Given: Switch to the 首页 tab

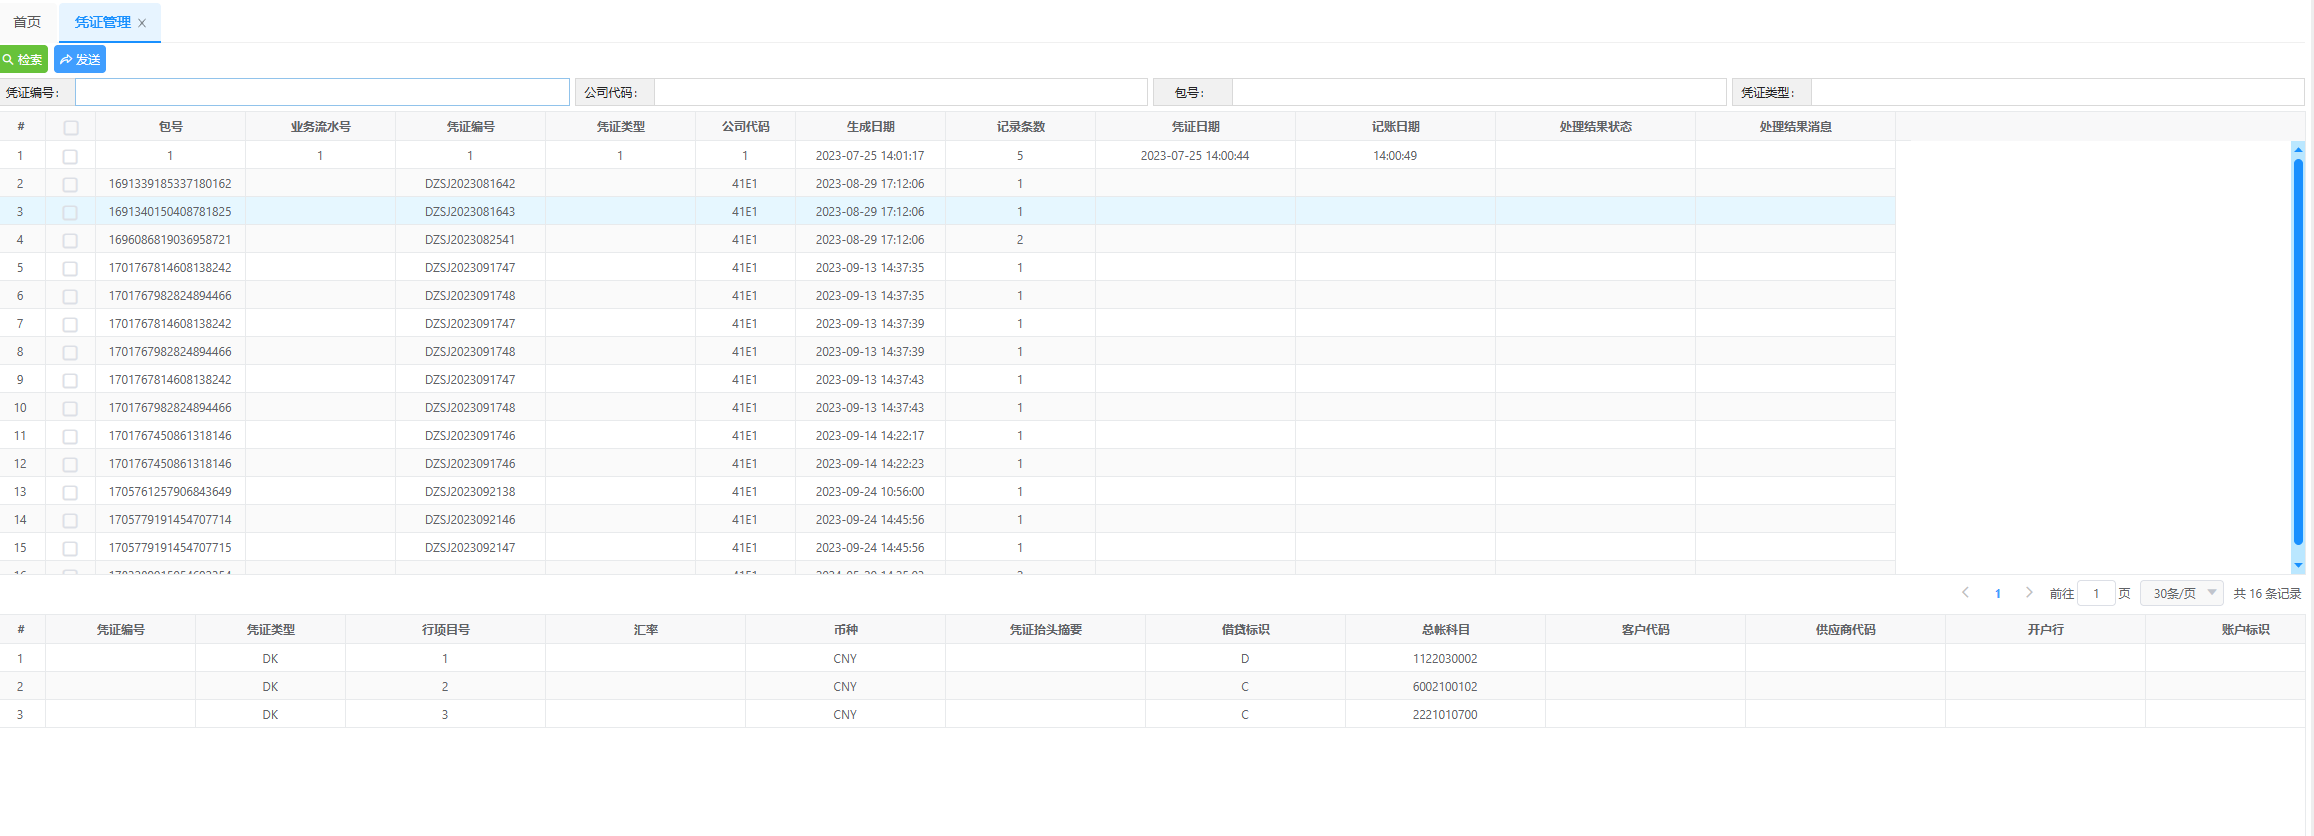Looking at the screenshot, I should click(27, 22).
